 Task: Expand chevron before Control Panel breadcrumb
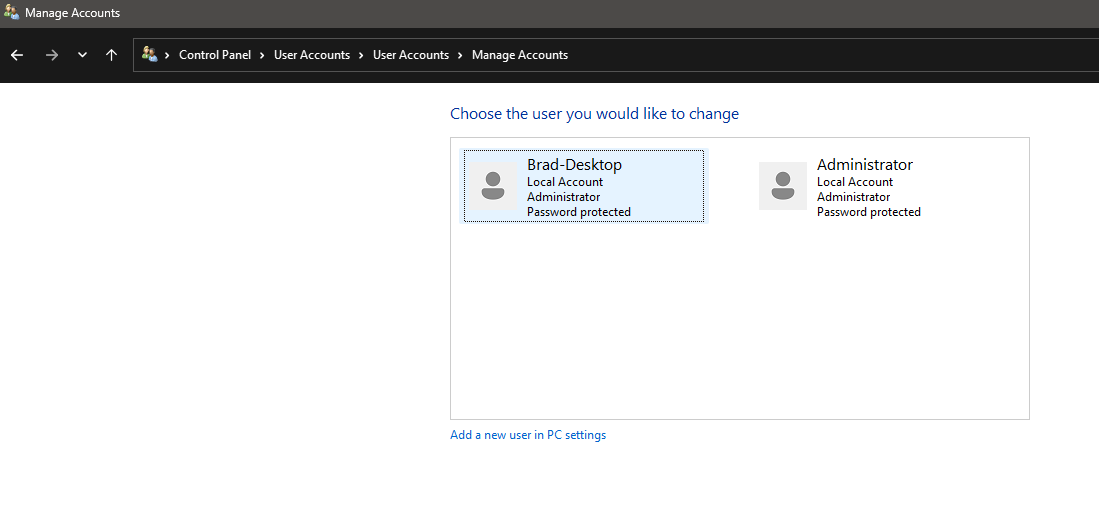click(168, 55)
